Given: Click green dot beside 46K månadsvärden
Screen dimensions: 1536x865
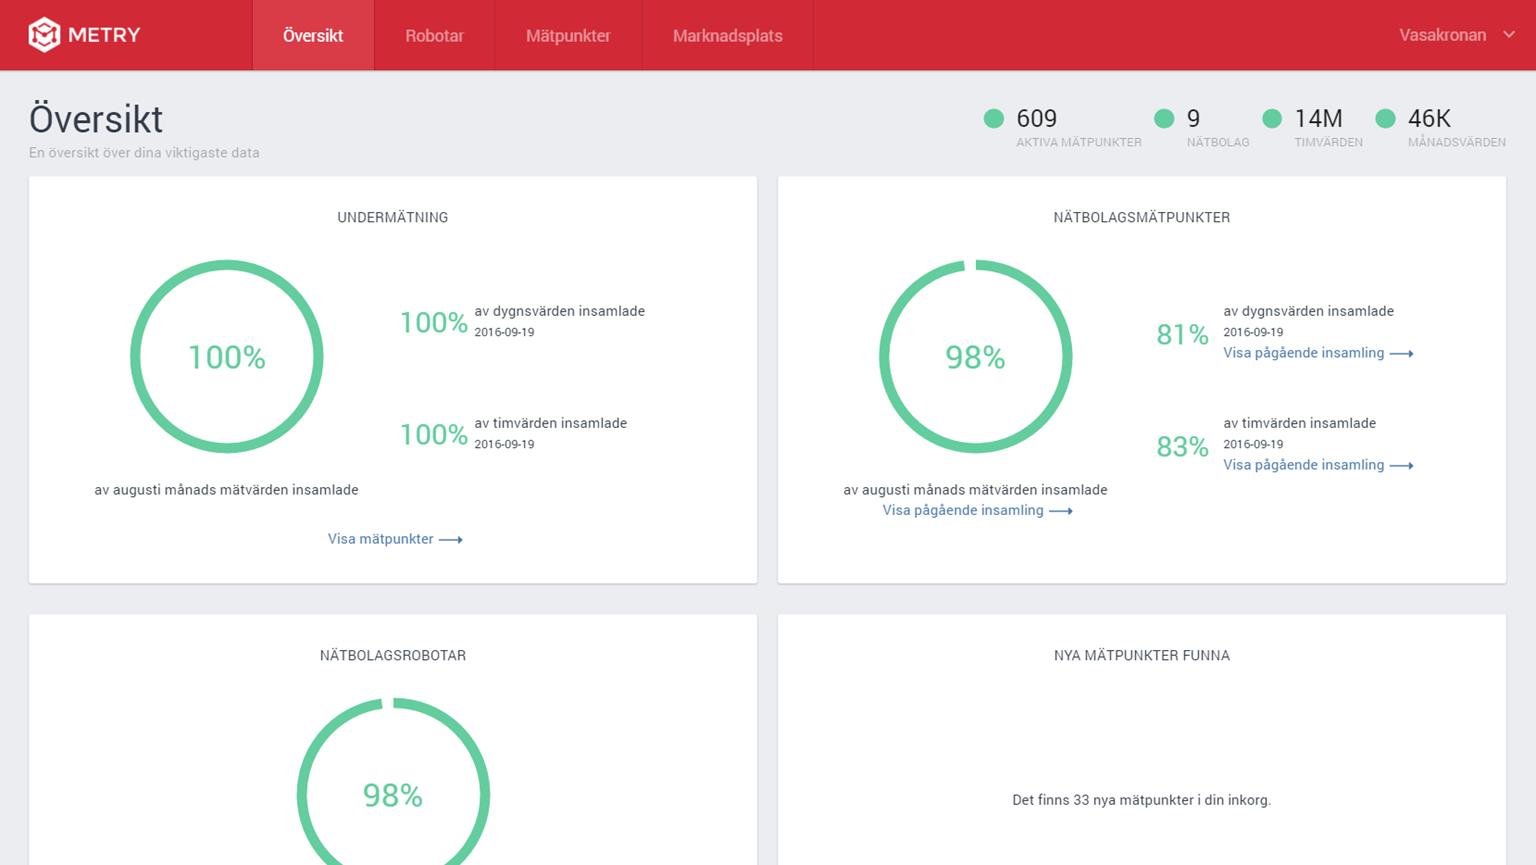Looking at the screenshot, I should point(1385,119).
